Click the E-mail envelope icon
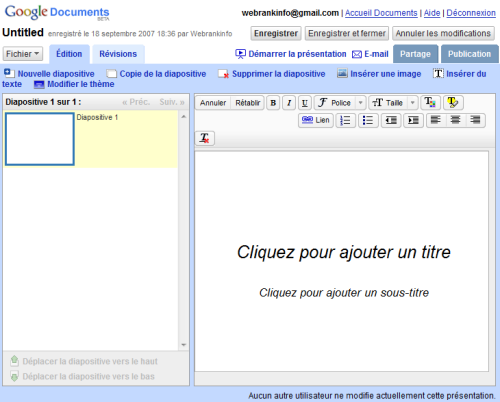500x402 pixels. point(357,54)
